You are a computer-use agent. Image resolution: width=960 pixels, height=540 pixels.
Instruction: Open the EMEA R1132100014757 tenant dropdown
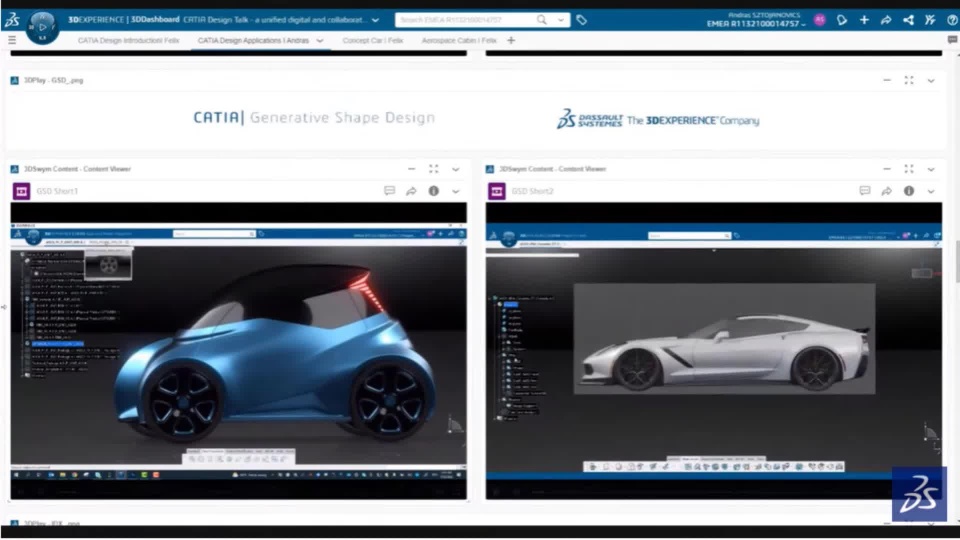pos(756,24)
